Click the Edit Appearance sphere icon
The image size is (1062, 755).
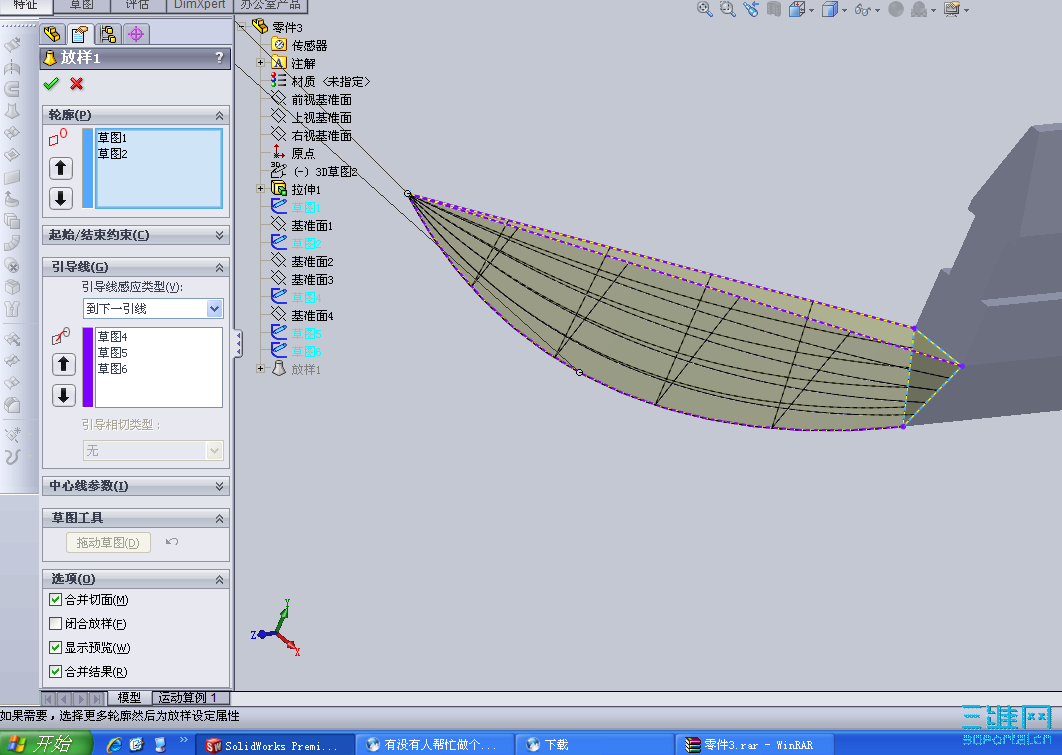click(x=895, y=9)
